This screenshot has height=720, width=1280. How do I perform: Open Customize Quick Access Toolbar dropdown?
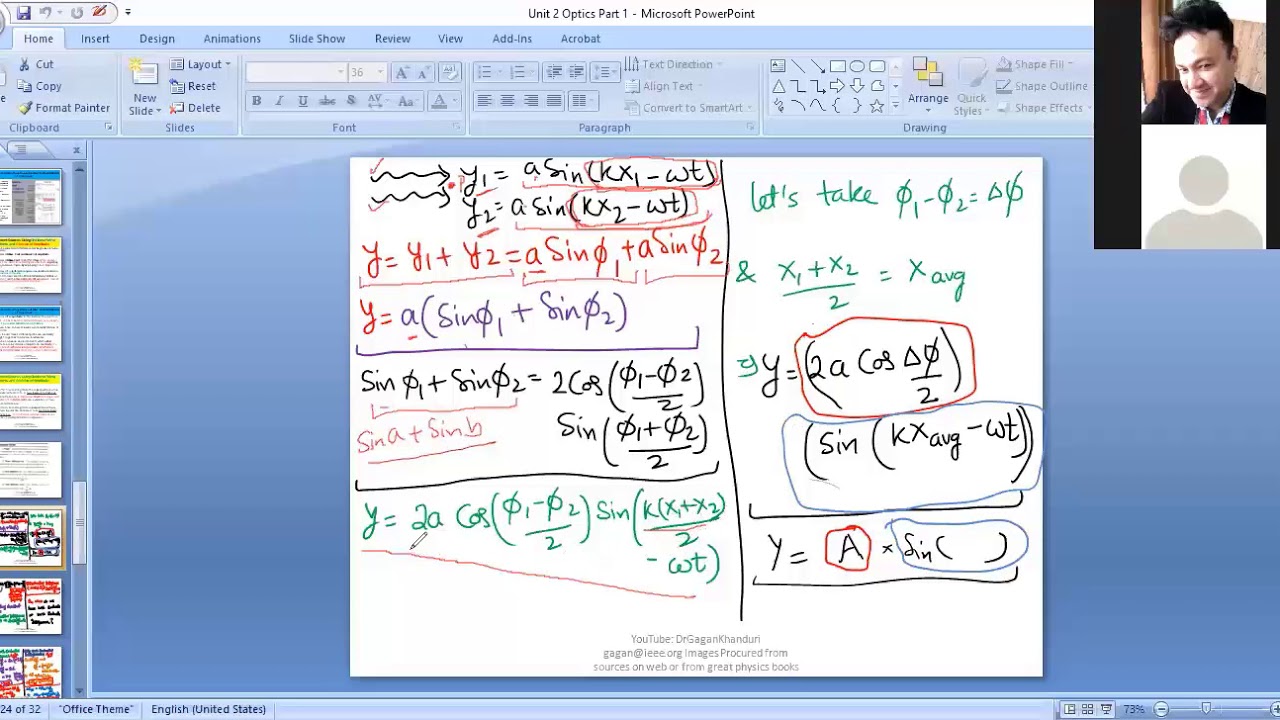(128, 13)
